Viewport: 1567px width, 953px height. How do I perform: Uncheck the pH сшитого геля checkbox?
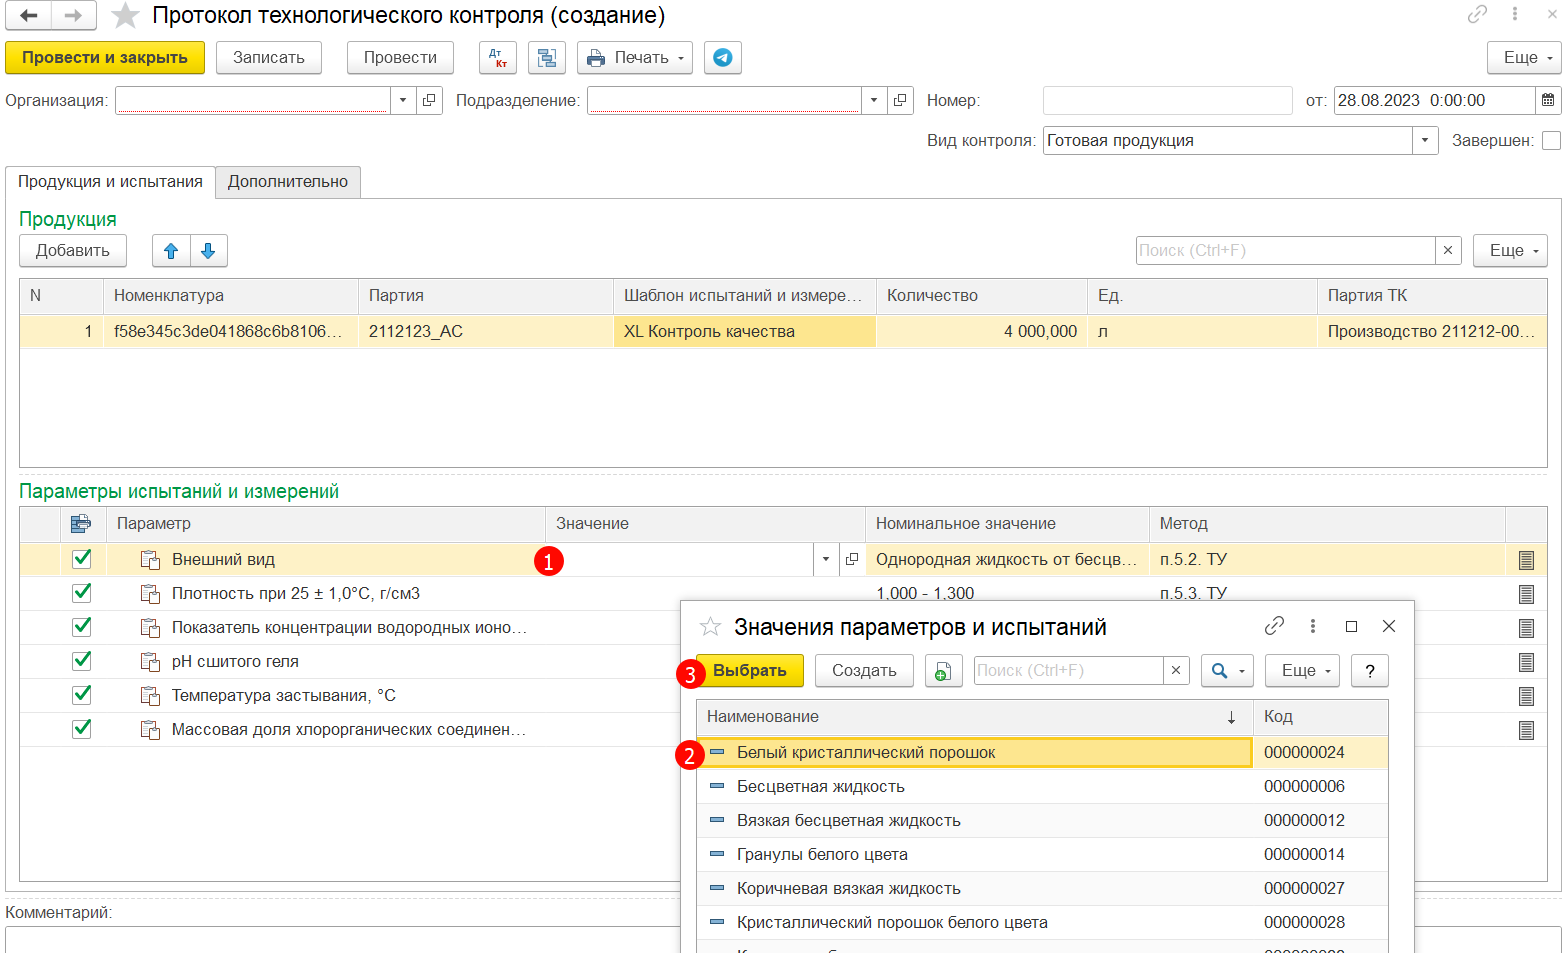(x=82, y=661)
